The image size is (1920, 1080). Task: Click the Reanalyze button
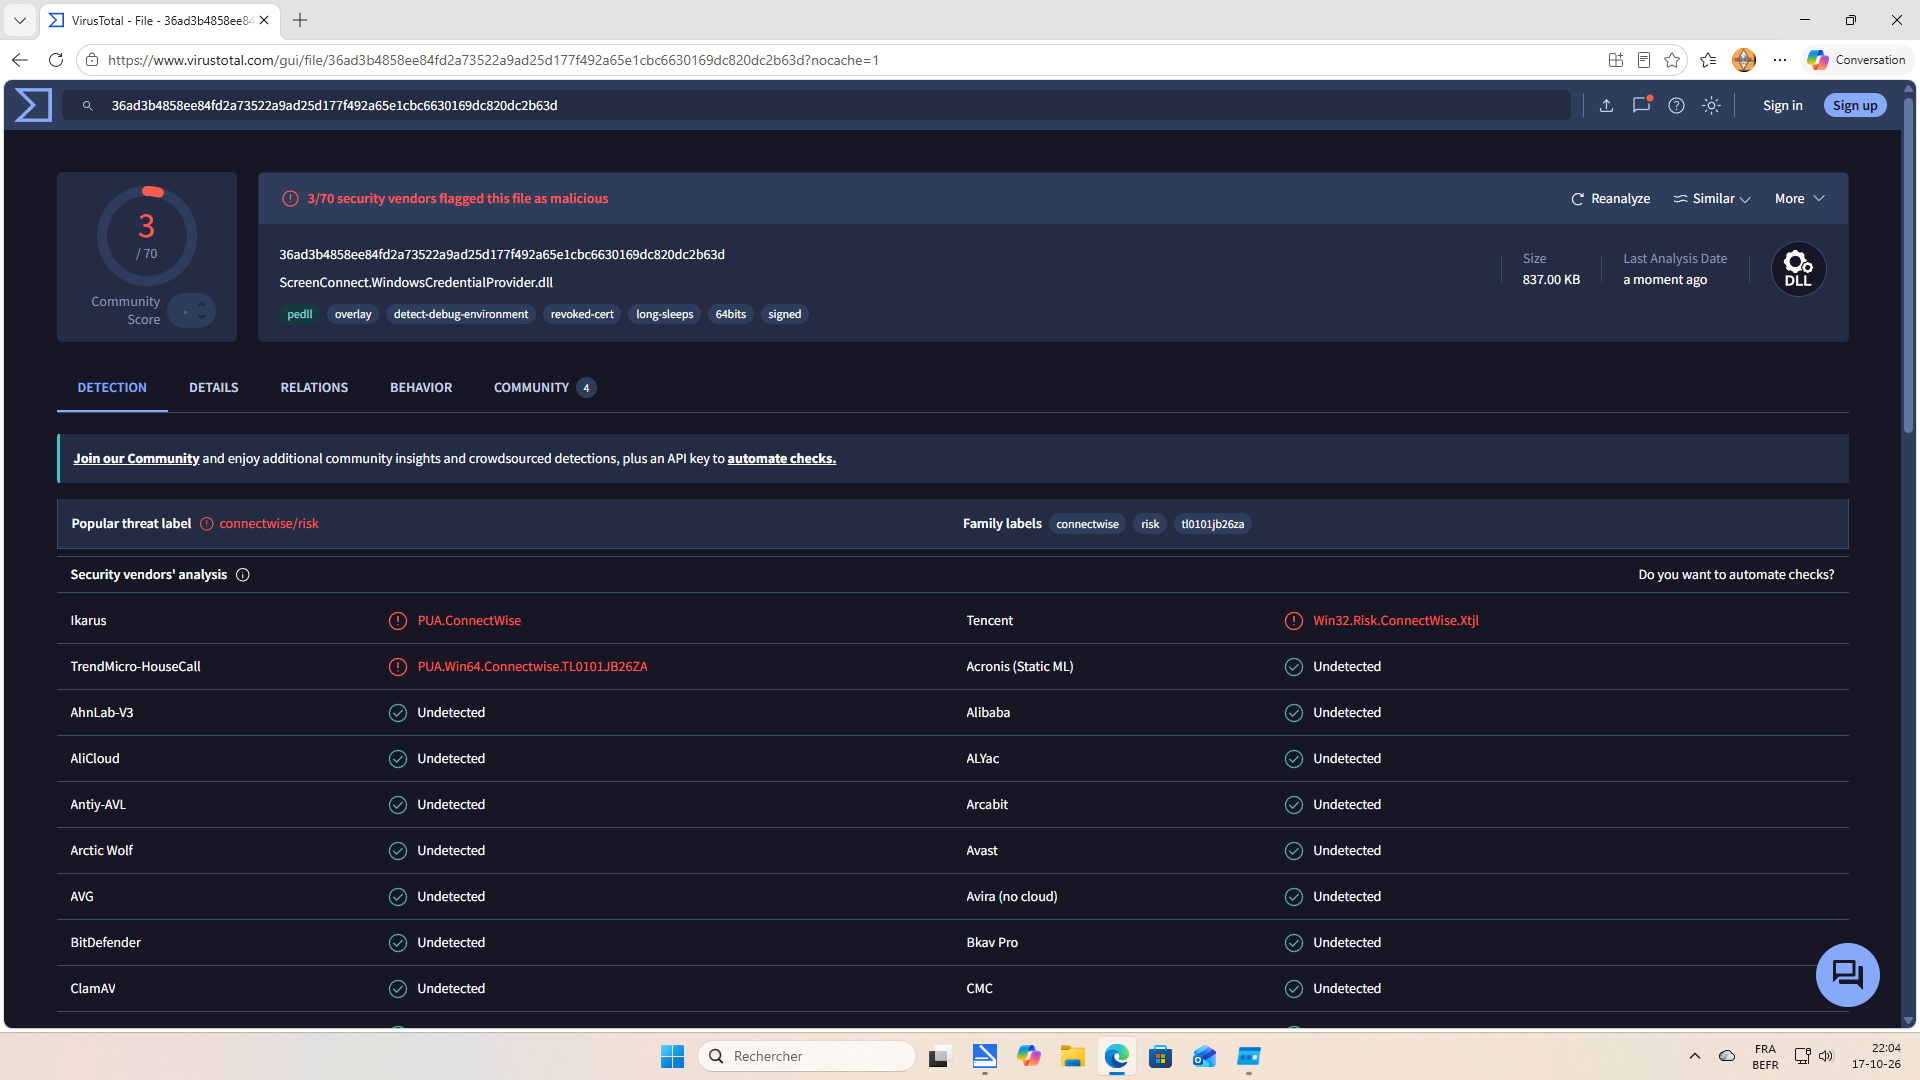(1610, 199)
